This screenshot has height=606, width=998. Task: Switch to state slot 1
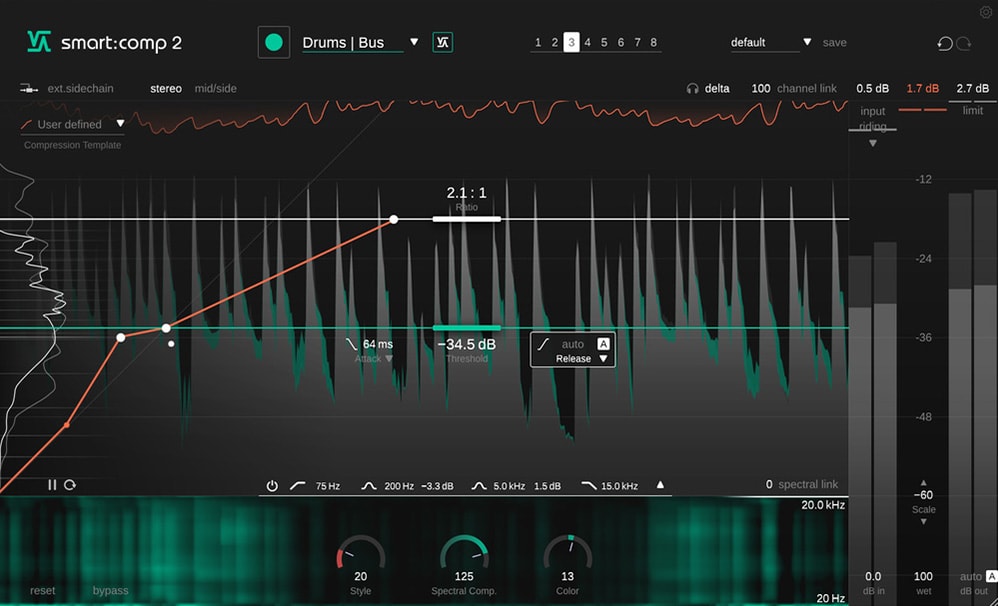[538, 43]
